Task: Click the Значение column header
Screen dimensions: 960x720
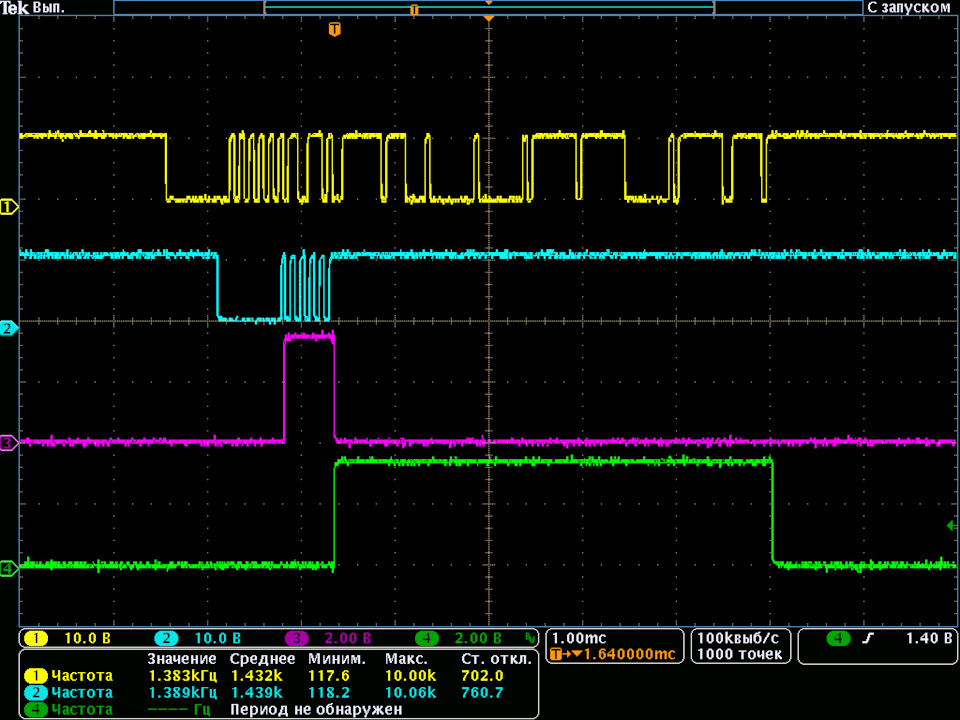Action: 181,659
